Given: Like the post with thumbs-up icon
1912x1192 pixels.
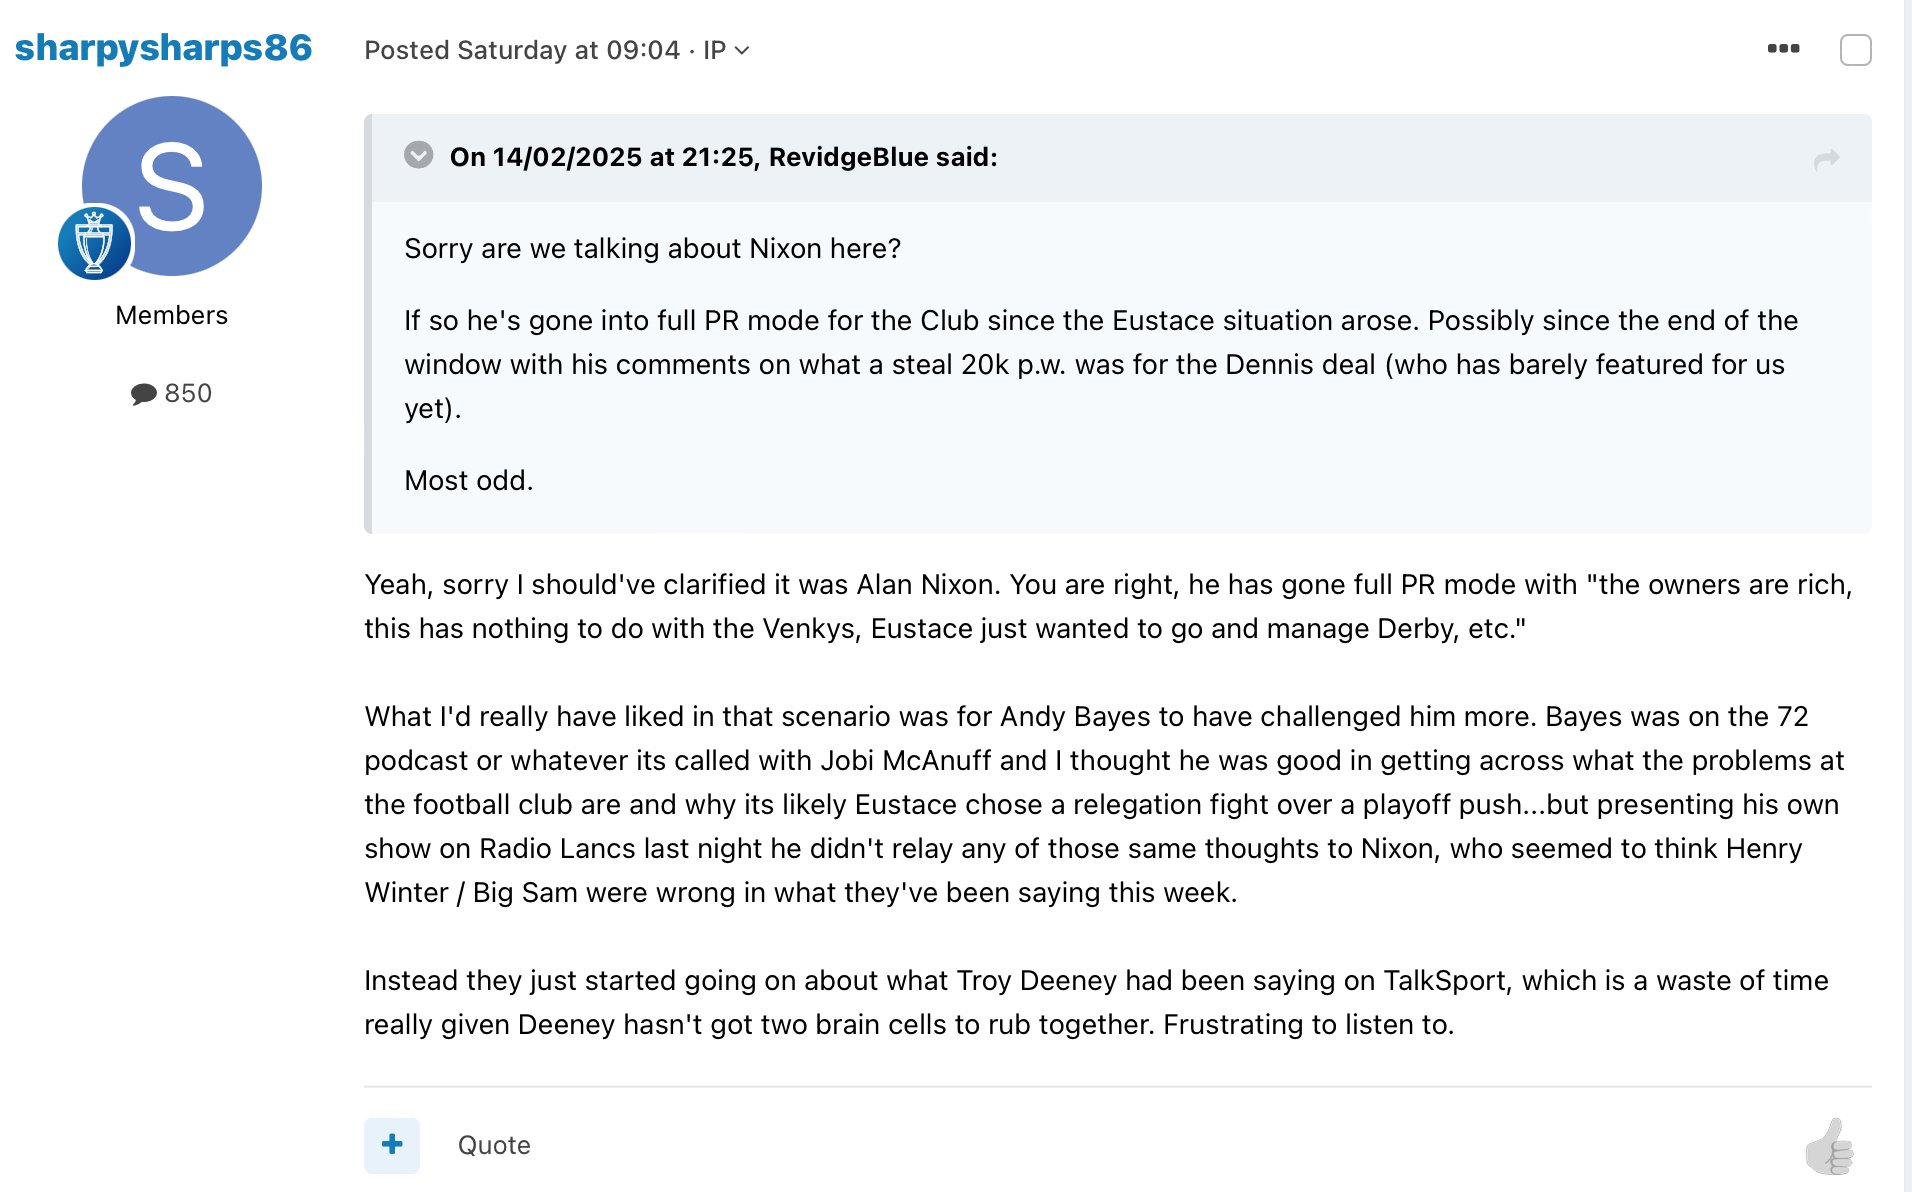Looking at the screenshot, I should click(1829, 1147).
